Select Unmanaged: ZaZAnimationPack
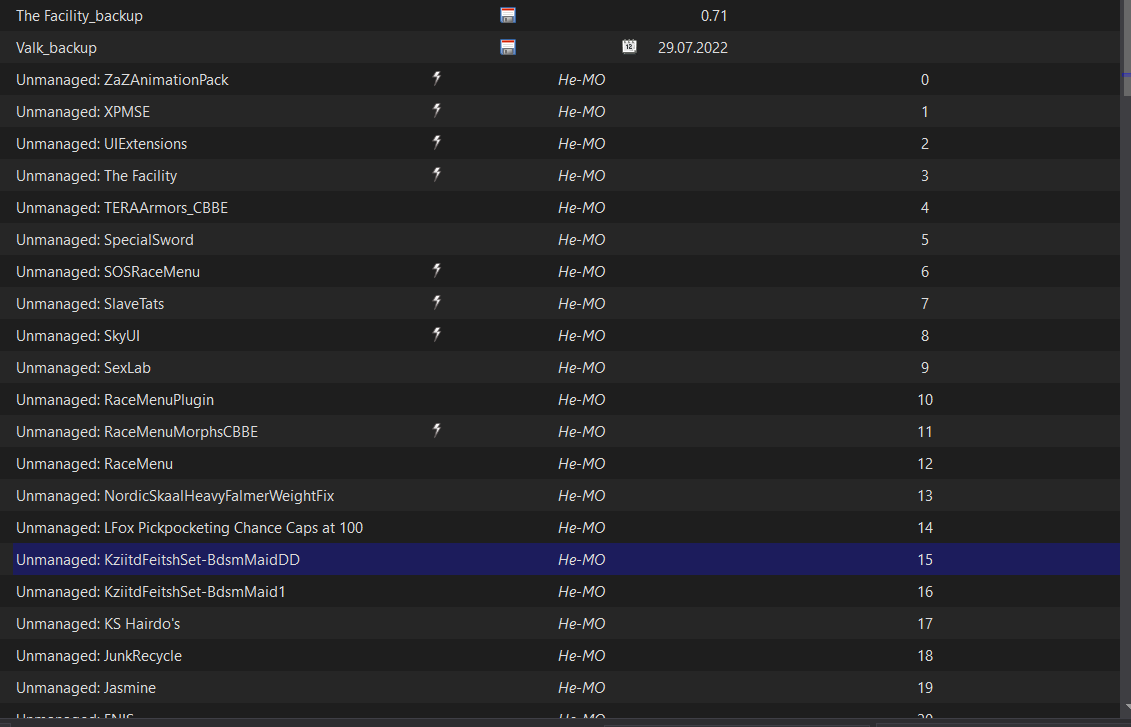This screenshot has height=727, width=1131. tap(560, 79)
